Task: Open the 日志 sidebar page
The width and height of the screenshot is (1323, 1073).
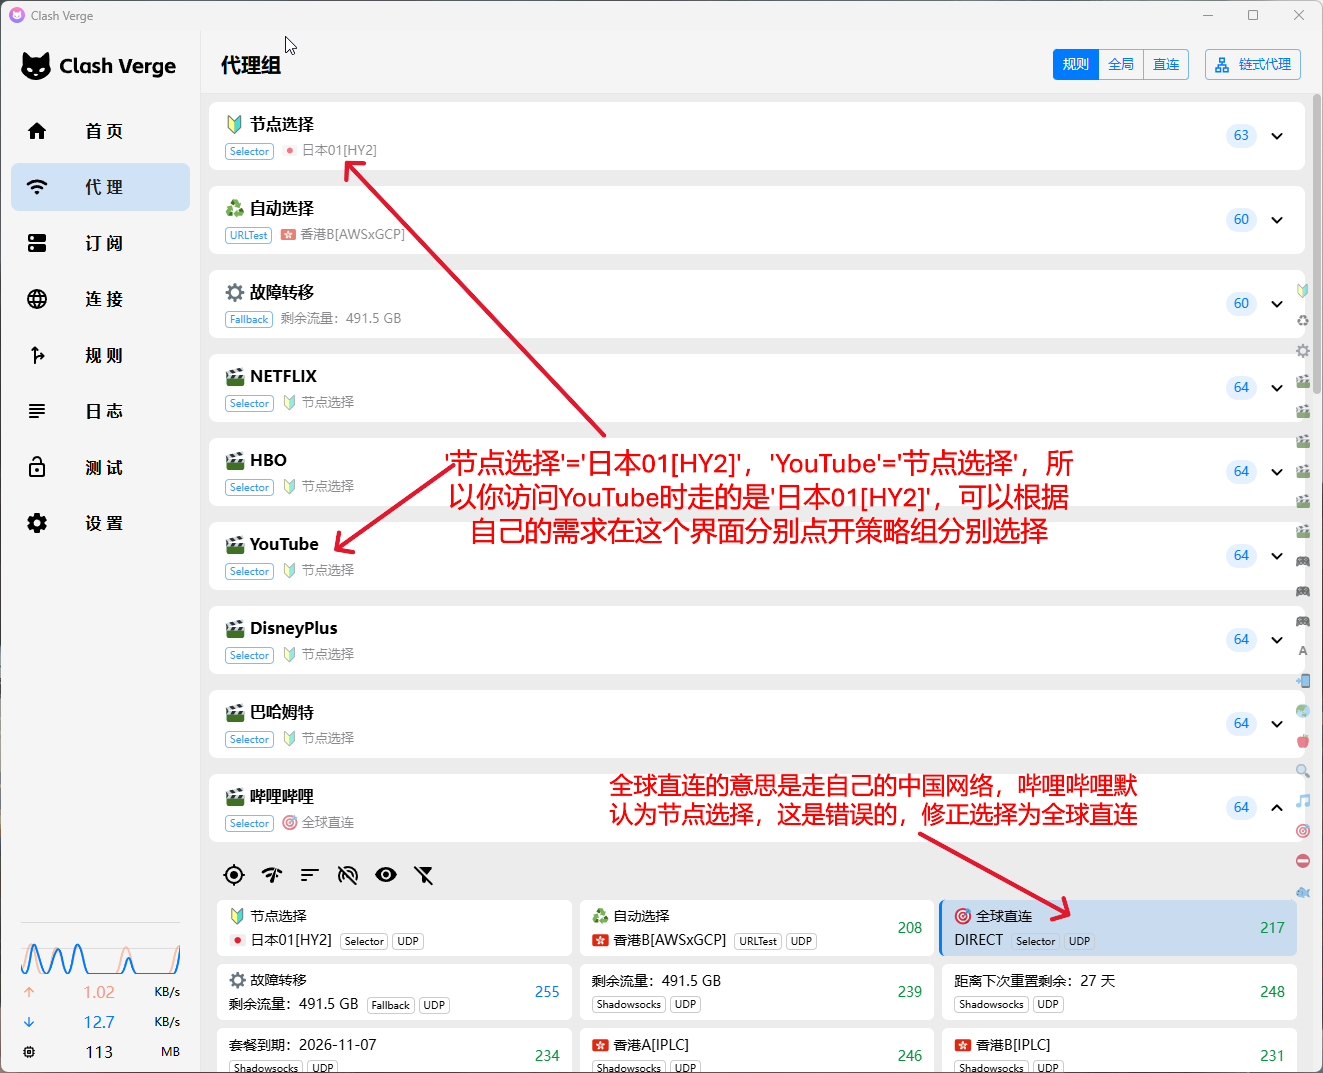Action: 100,411
